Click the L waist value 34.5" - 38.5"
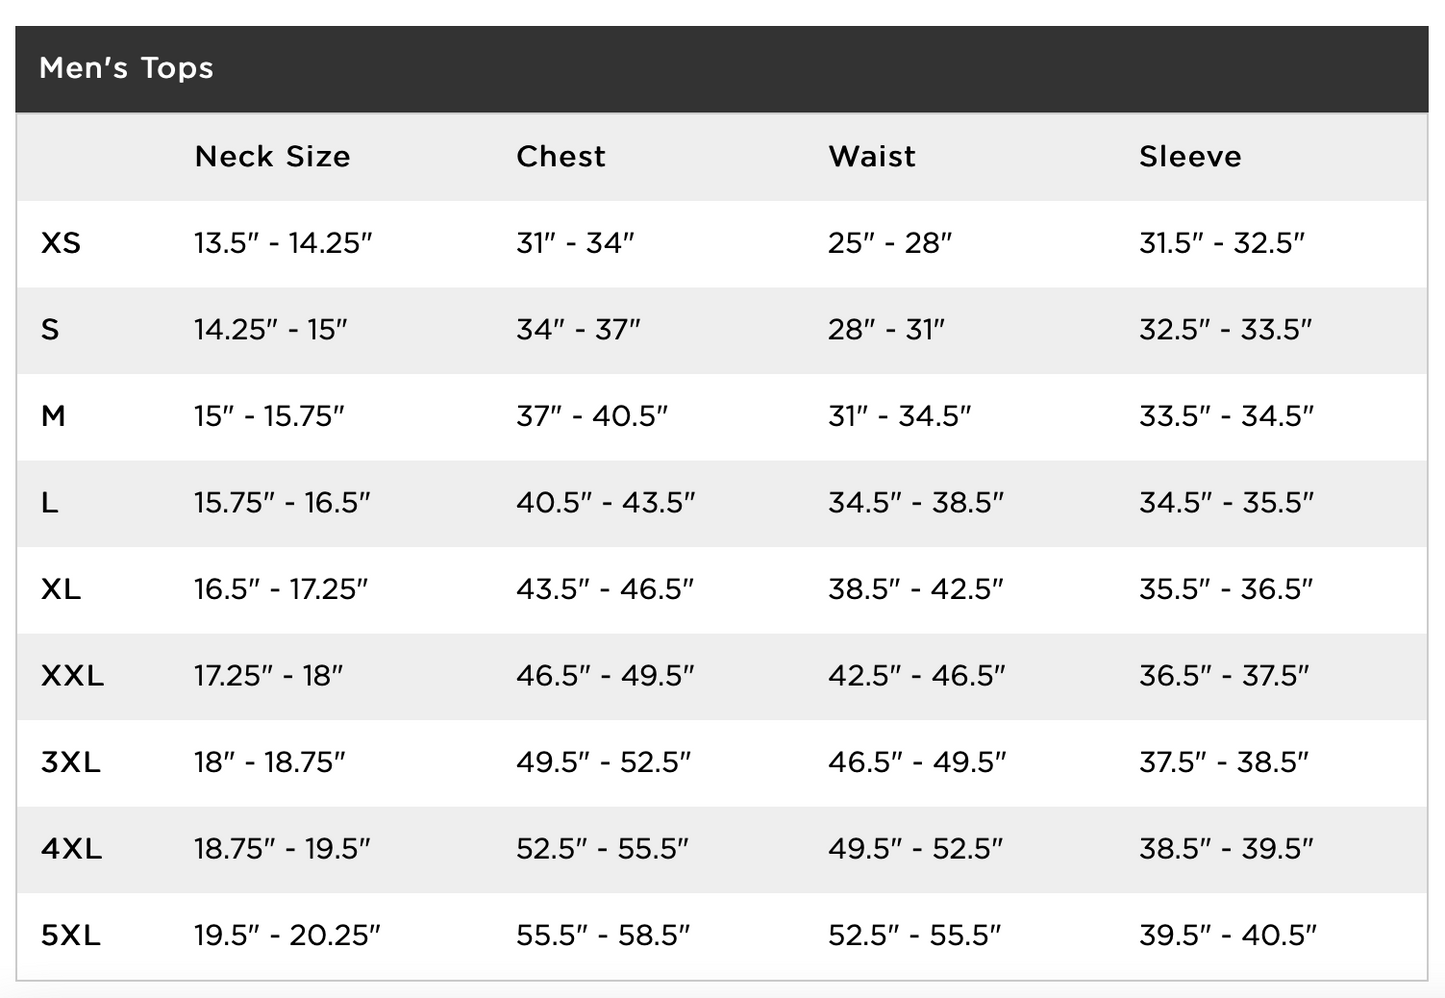This screenshot has height=998, width=1445. tap(916, 502)
